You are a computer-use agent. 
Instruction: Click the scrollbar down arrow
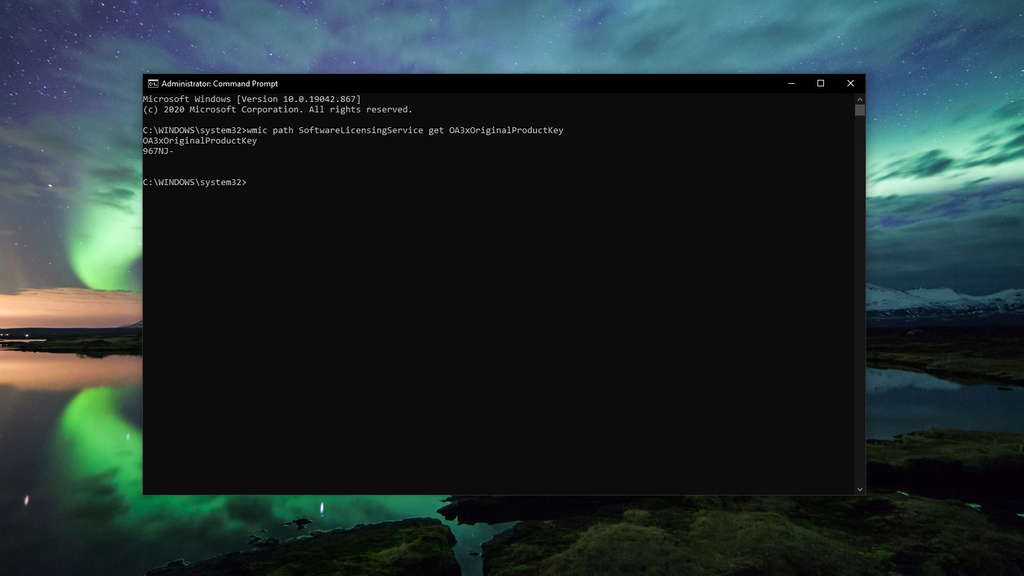click(859, 489)
